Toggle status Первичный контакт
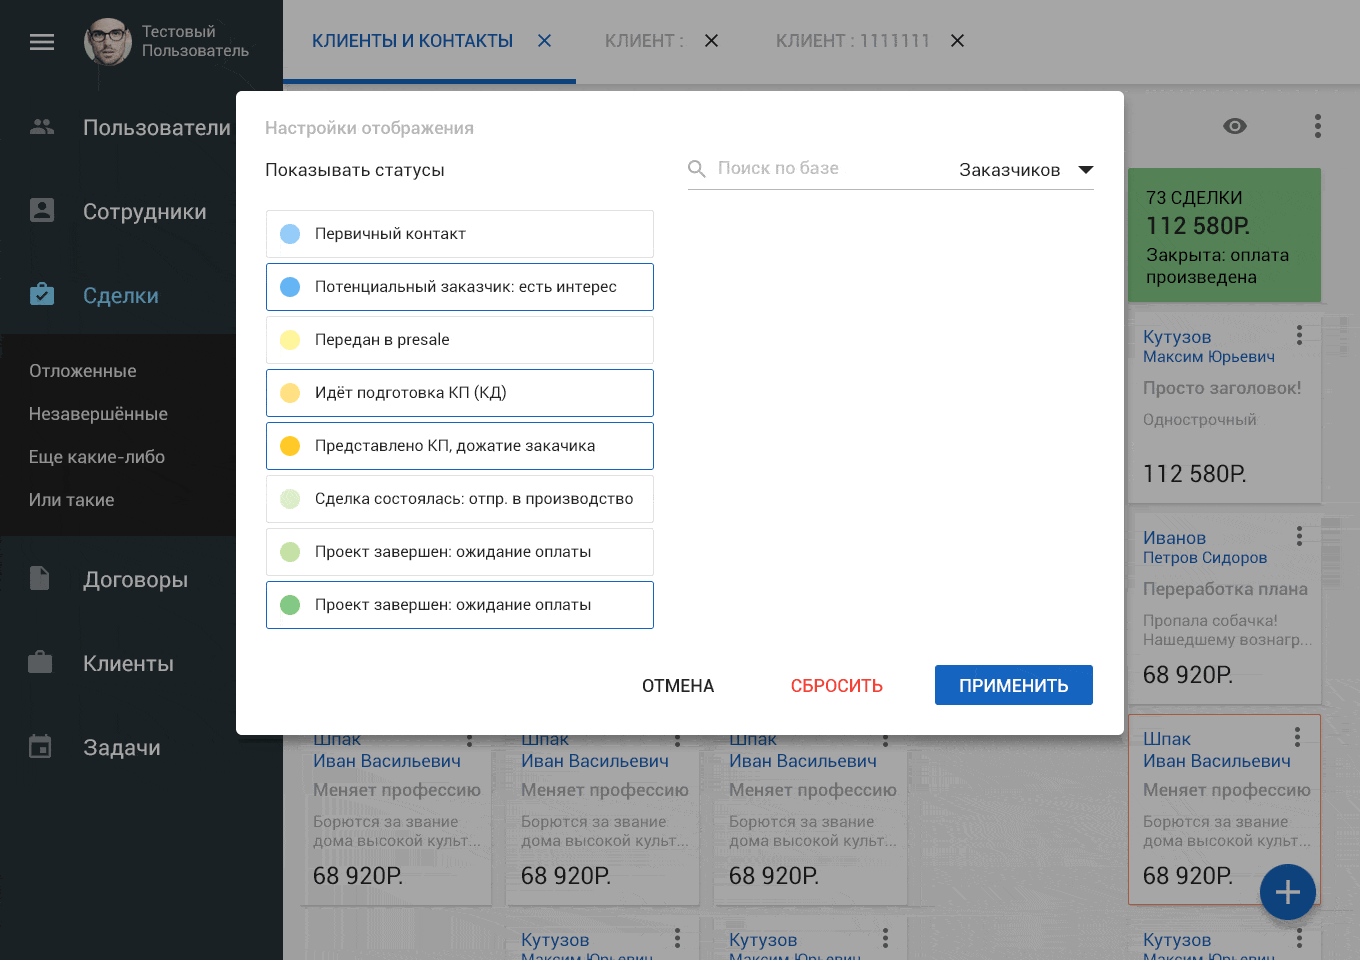 click(460, 234)
